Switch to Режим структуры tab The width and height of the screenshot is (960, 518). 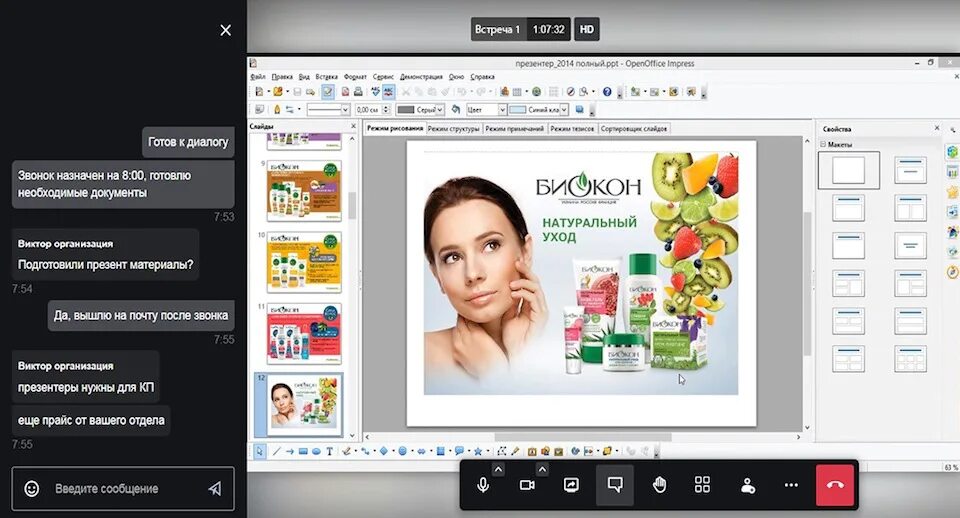454,129
